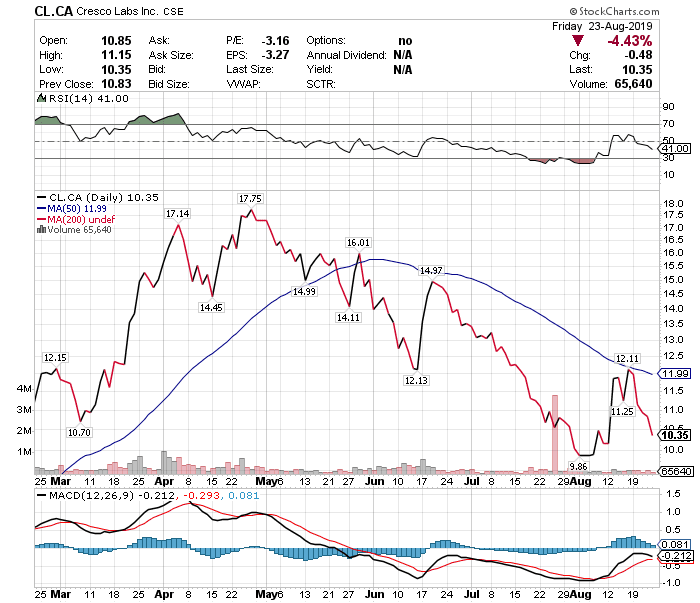Select the CL.CA ticker symbol title

(54, 11)
